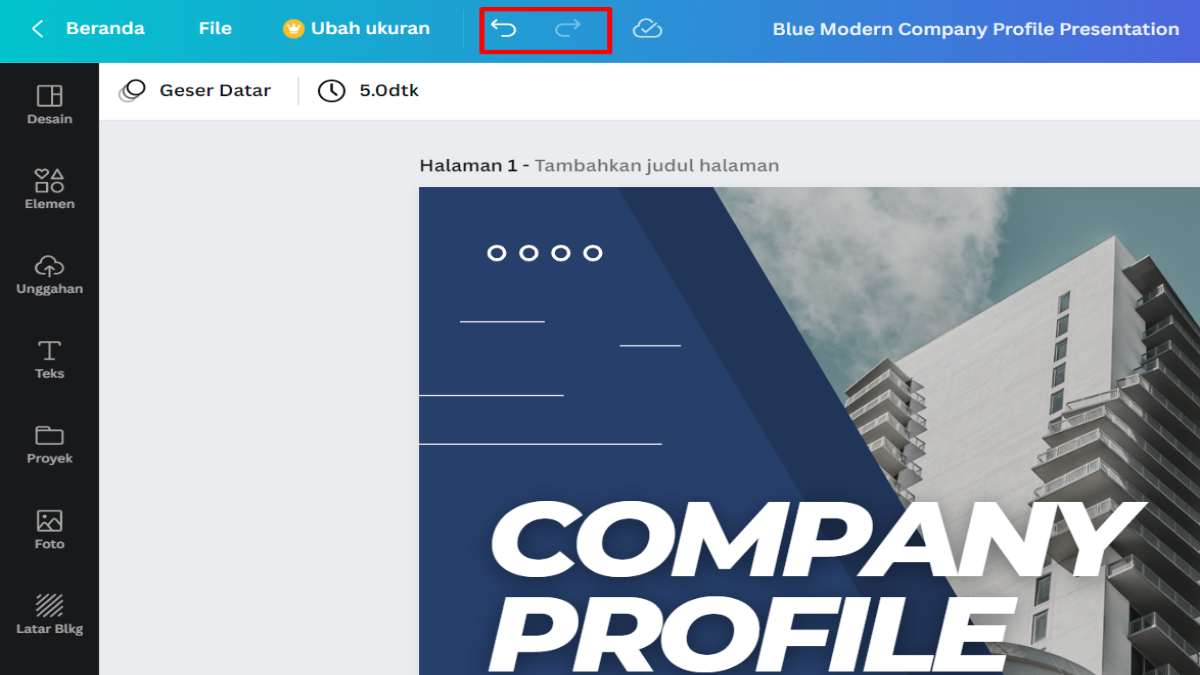The image size is (1200, 675).
Task: Open the Desain panel in sidebar
Action: coord(49,104)
